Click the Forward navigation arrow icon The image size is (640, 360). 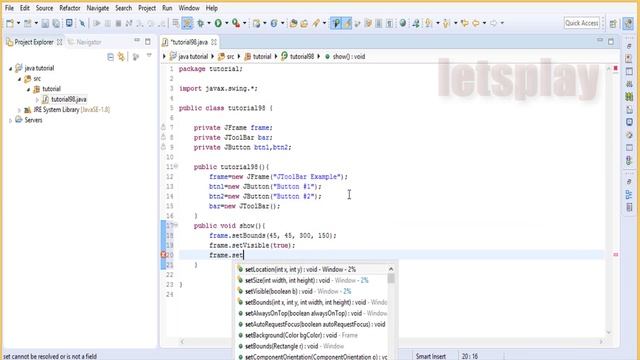pyautogui.click(x=493, y=23)
